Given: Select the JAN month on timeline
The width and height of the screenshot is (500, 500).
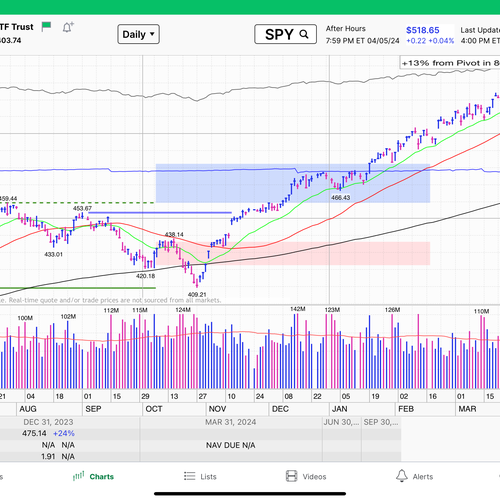Looking at the screenshot, I should click(340, 409).
